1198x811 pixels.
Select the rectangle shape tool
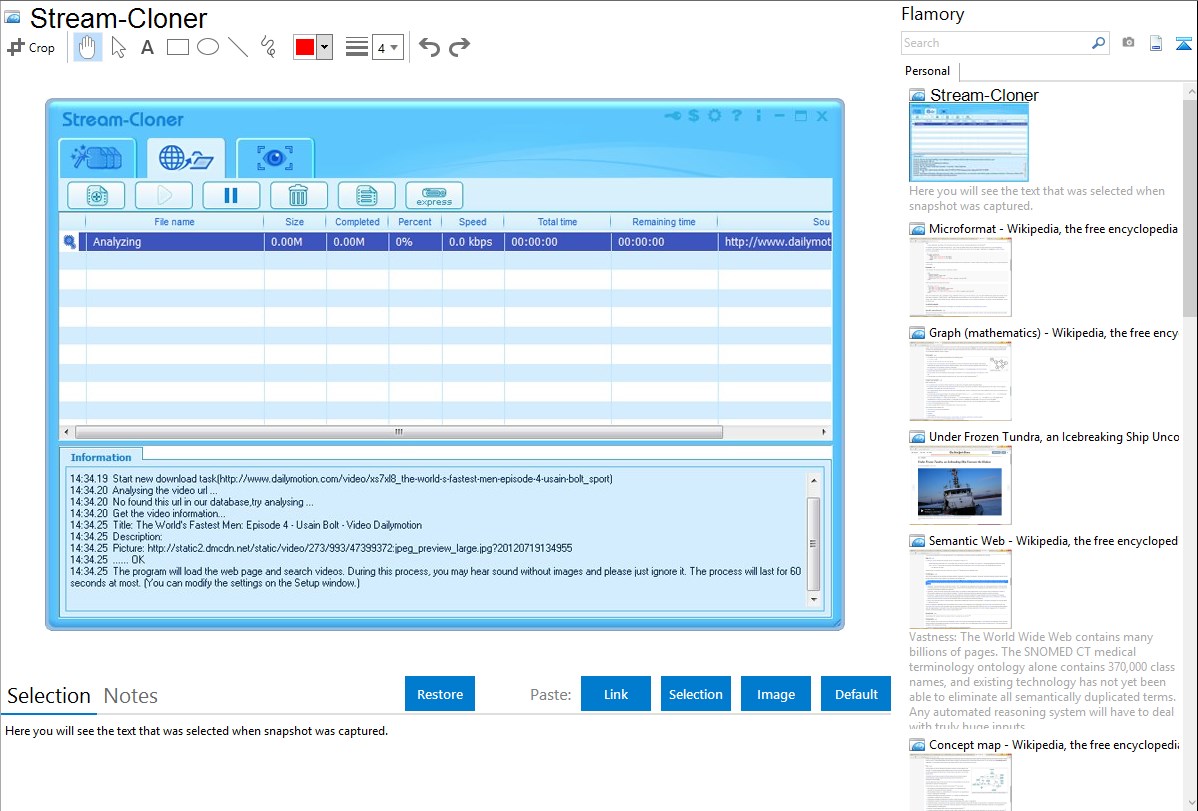pyautogui.click(x=177, y=47)
